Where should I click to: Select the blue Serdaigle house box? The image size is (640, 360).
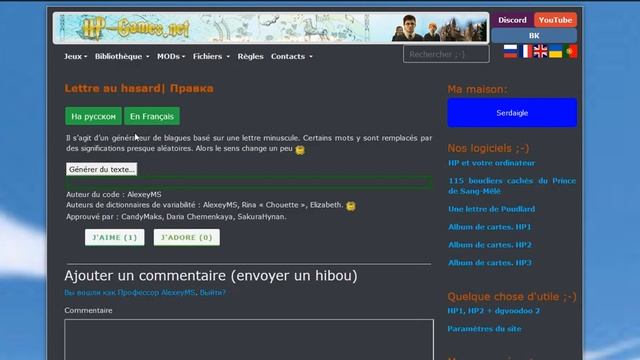pyautogui.click(x=512, y=113)
